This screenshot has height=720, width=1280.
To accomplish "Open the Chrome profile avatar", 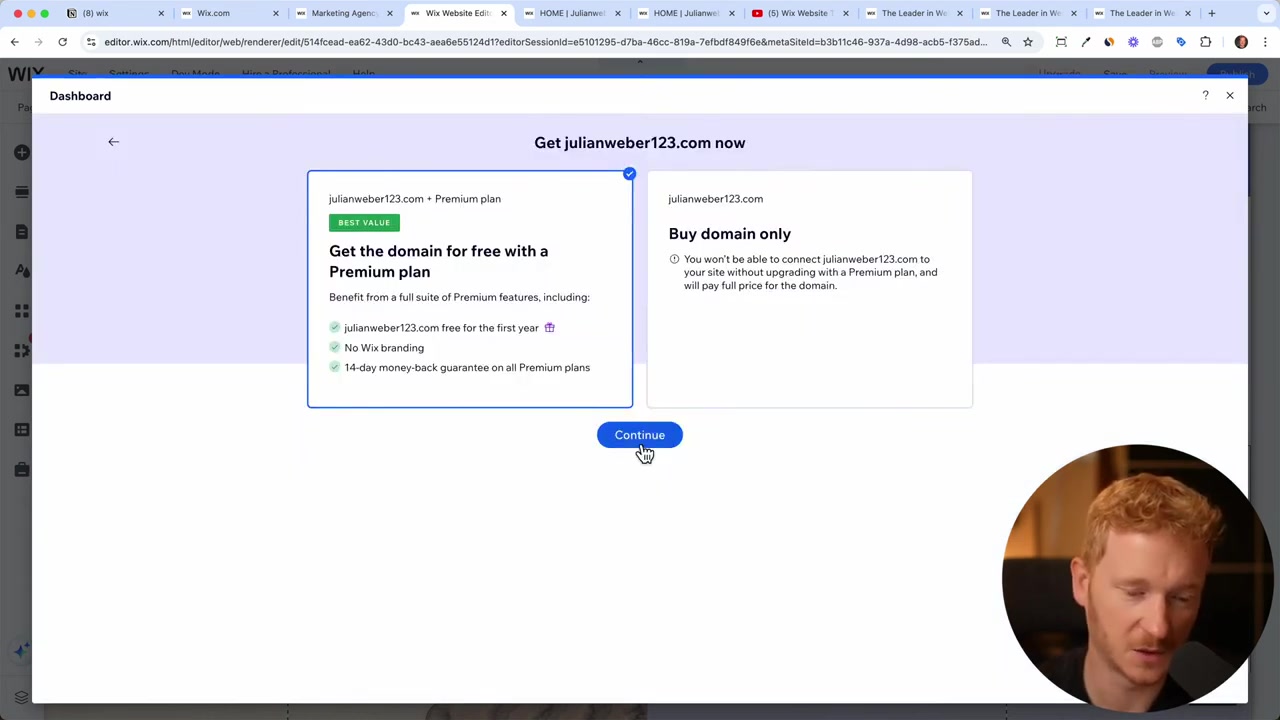I will tap(1241, 42).
